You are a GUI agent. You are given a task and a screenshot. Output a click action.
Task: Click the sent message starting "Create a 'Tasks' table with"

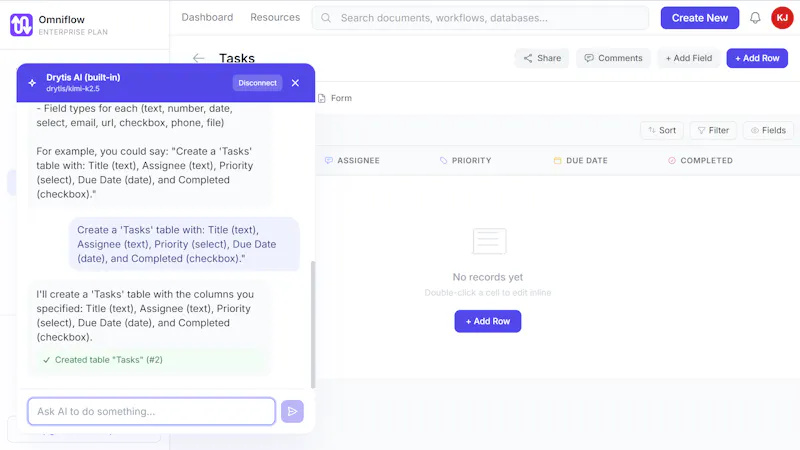[184, 244]
